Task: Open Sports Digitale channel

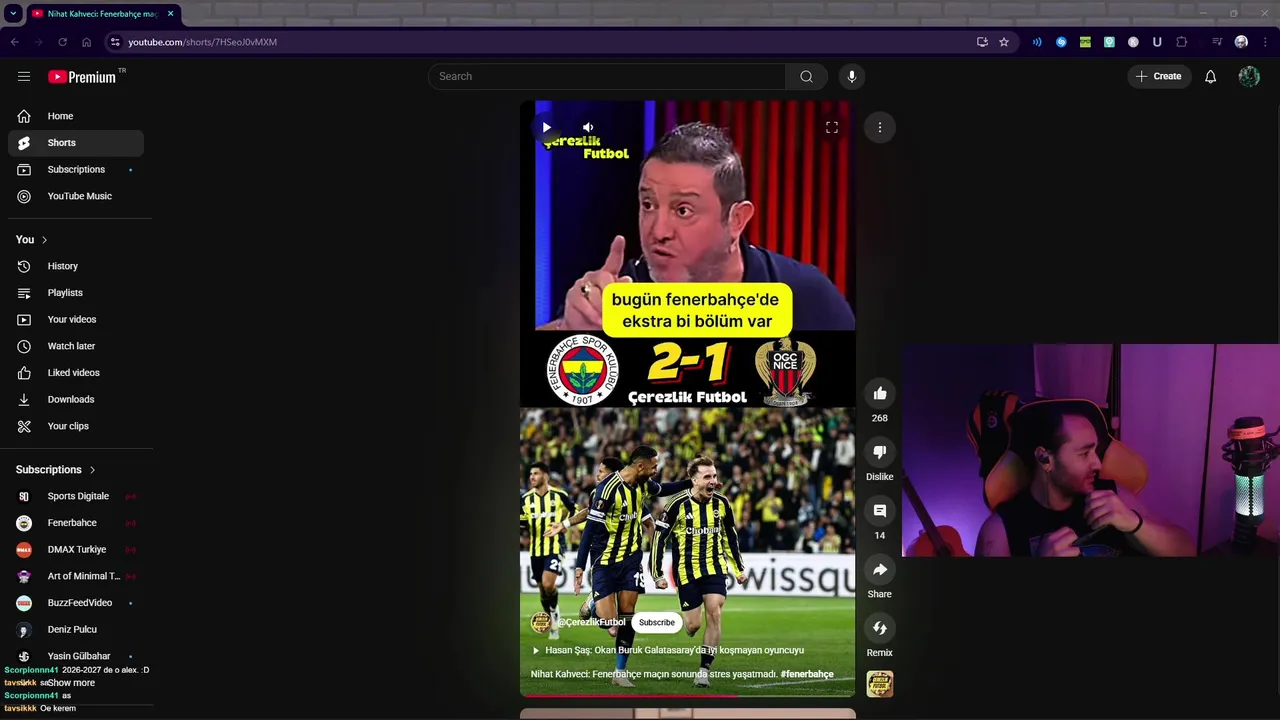Action: 76,496
